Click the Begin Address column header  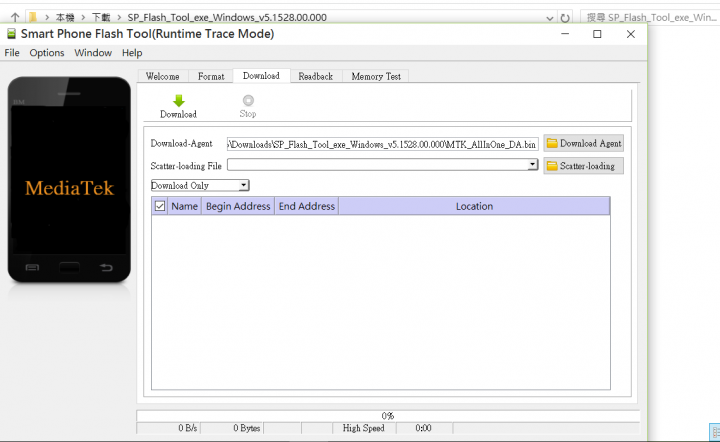pos(238,206)
